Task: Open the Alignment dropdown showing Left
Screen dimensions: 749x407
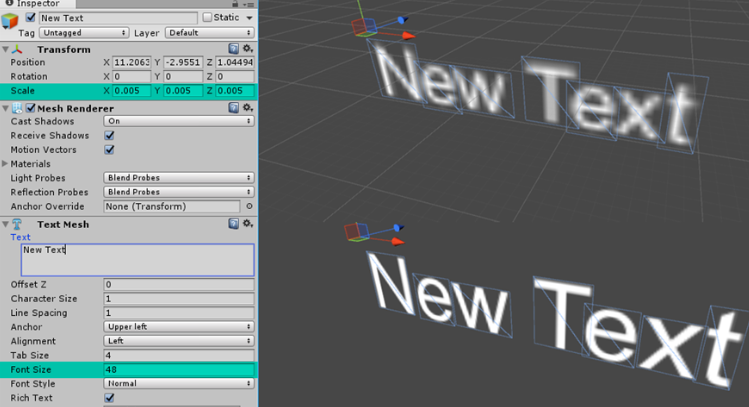Action: pyautogui.click(x=179, y=341)
